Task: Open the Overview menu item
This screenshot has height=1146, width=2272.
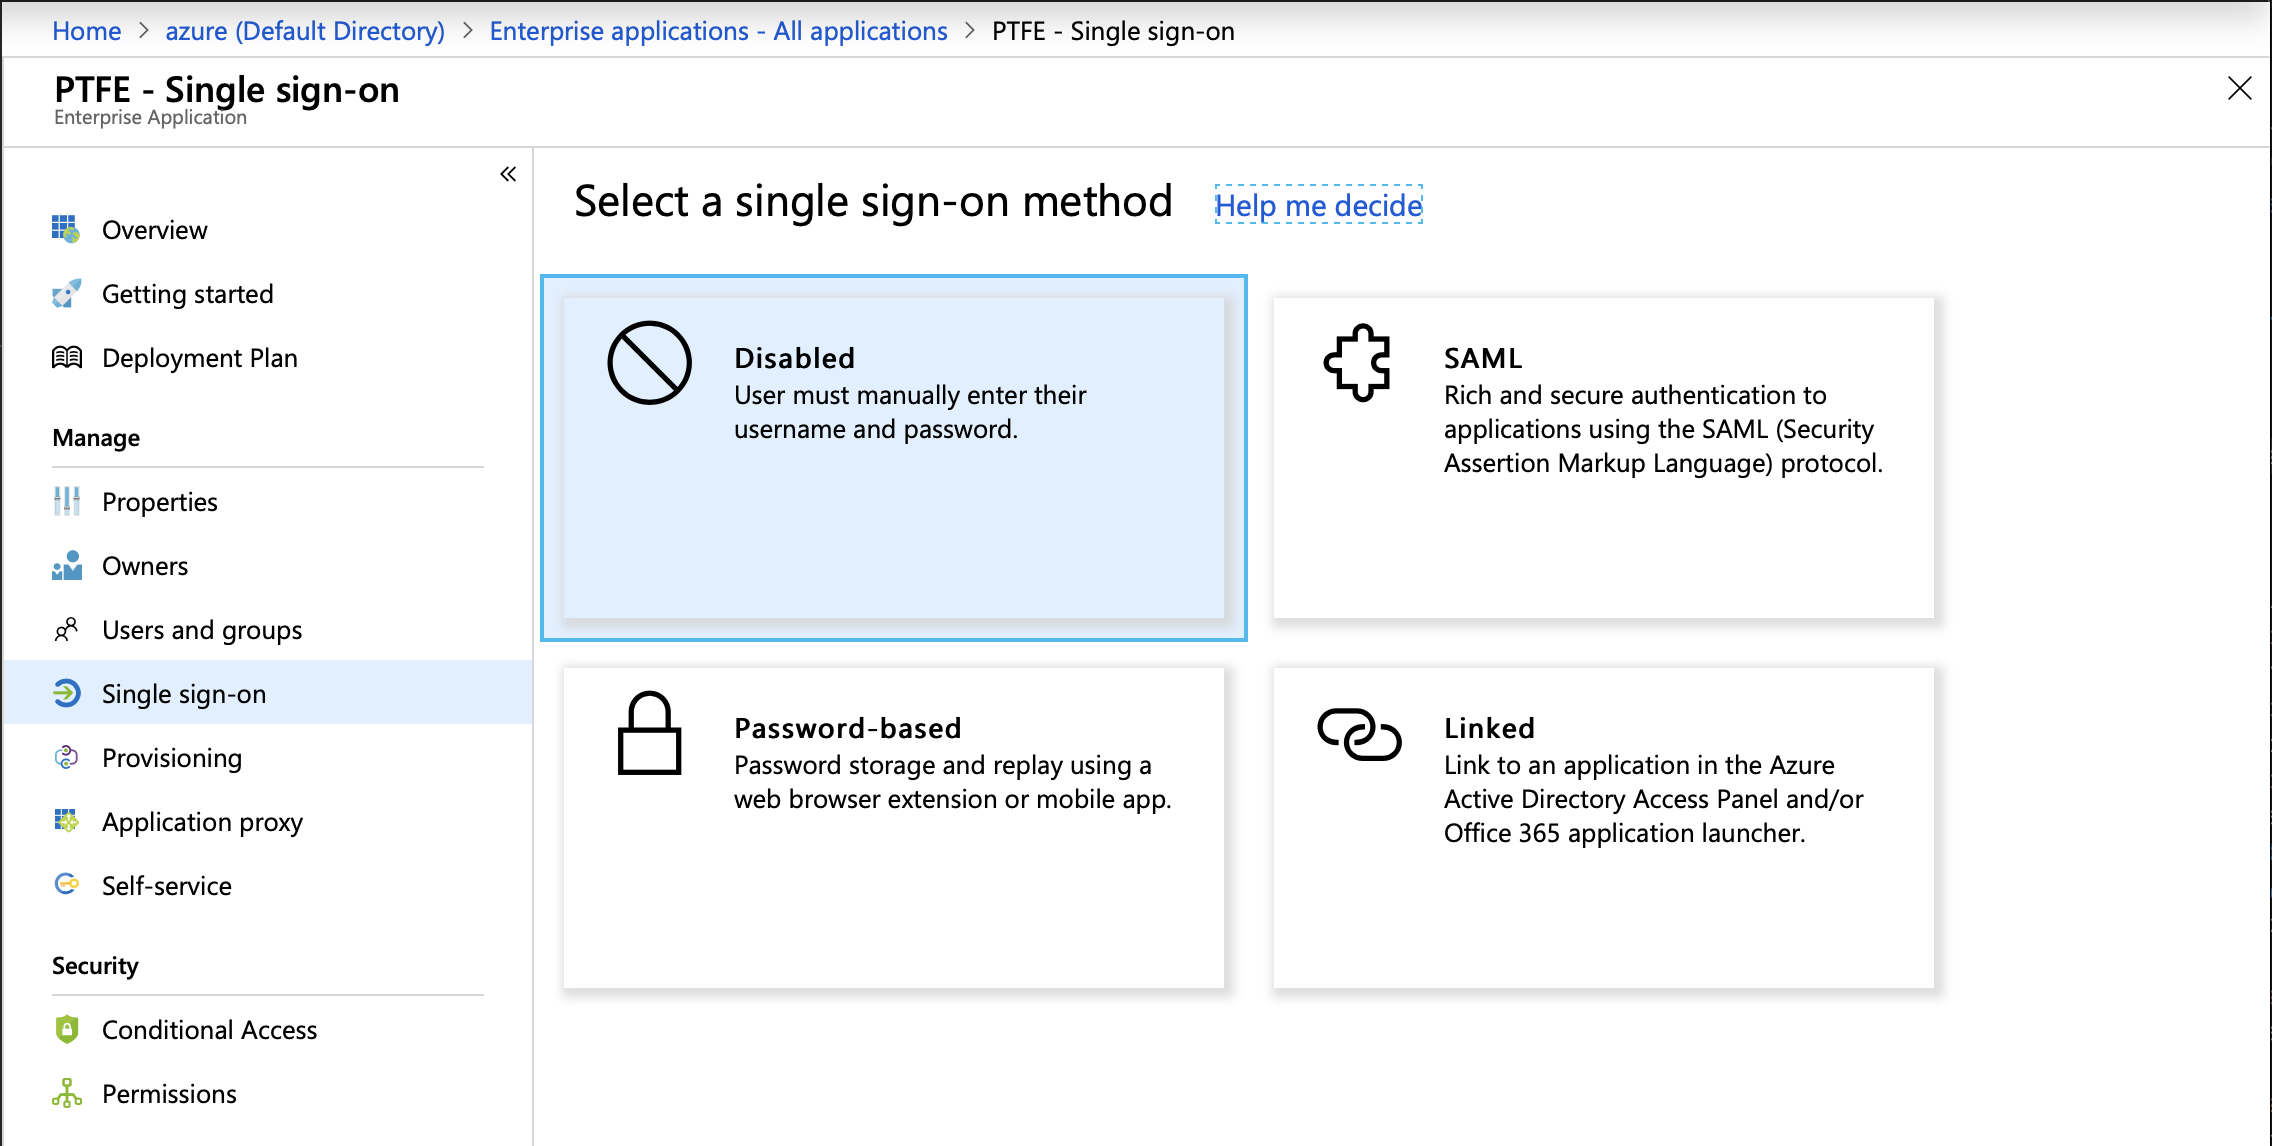Action: pos(267,230)
